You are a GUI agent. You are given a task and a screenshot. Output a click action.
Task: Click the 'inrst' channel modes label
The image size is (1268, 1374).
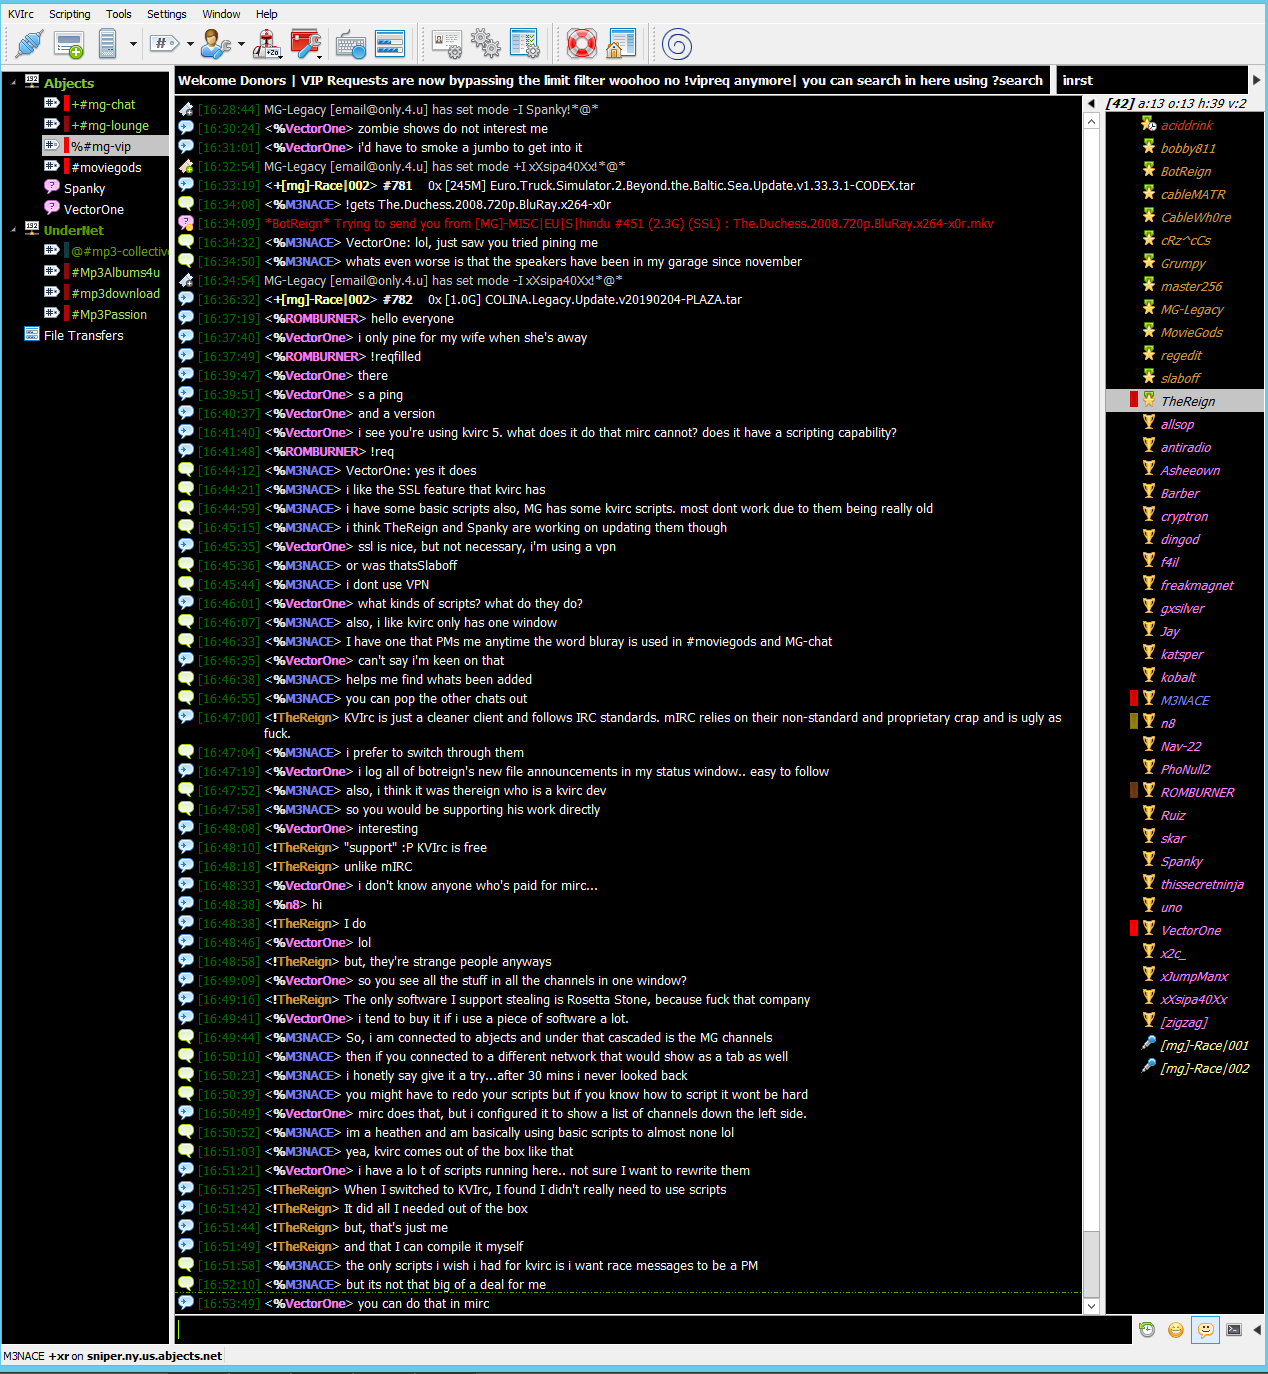[x=1077, y=80]
